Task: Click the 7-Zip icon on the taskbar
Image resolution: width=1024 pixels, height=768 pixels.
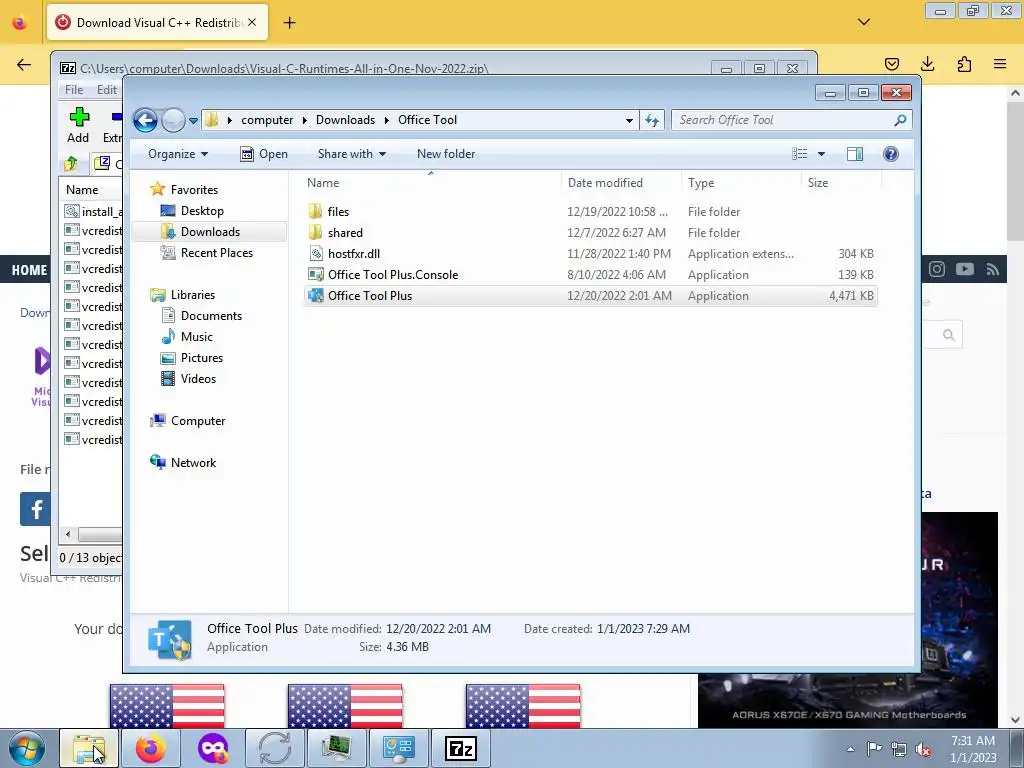Action: [x=461, y=748]
